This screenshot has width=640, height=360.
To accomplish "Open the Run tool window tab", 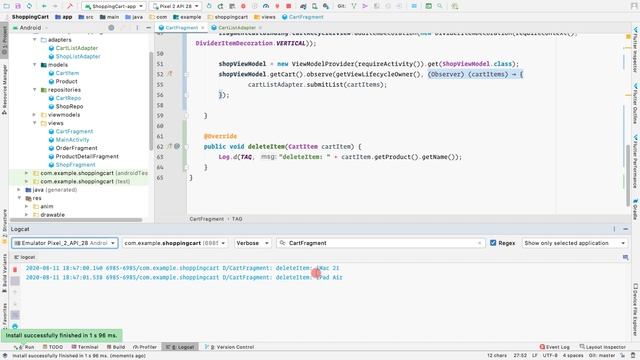I will 24,347.
